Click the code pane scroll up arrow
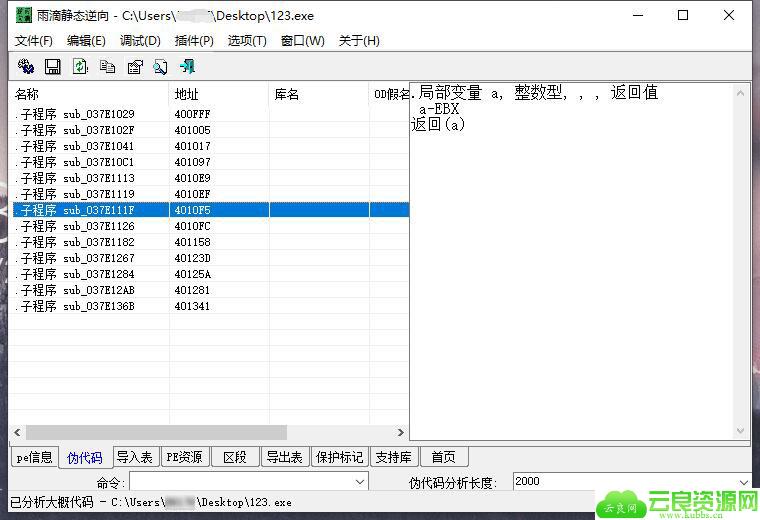760x520 pixels. point(740,93)
